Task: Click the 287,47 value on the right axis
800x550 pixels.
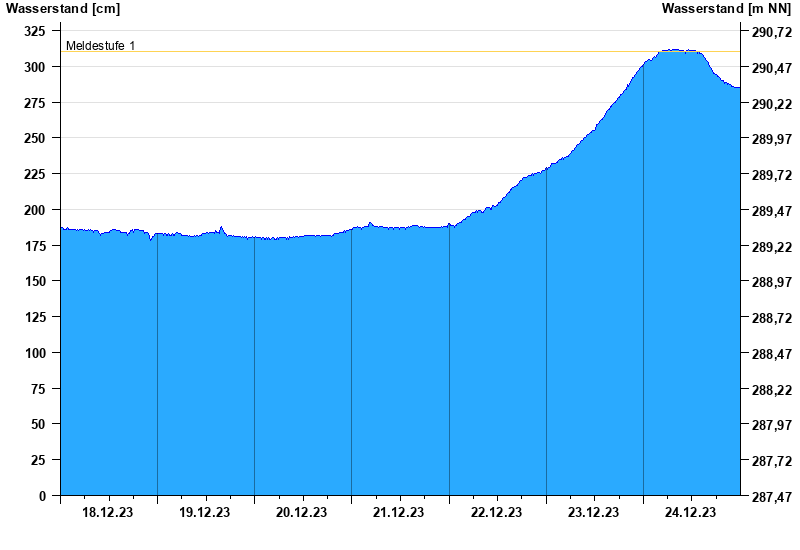Action: 770,497
